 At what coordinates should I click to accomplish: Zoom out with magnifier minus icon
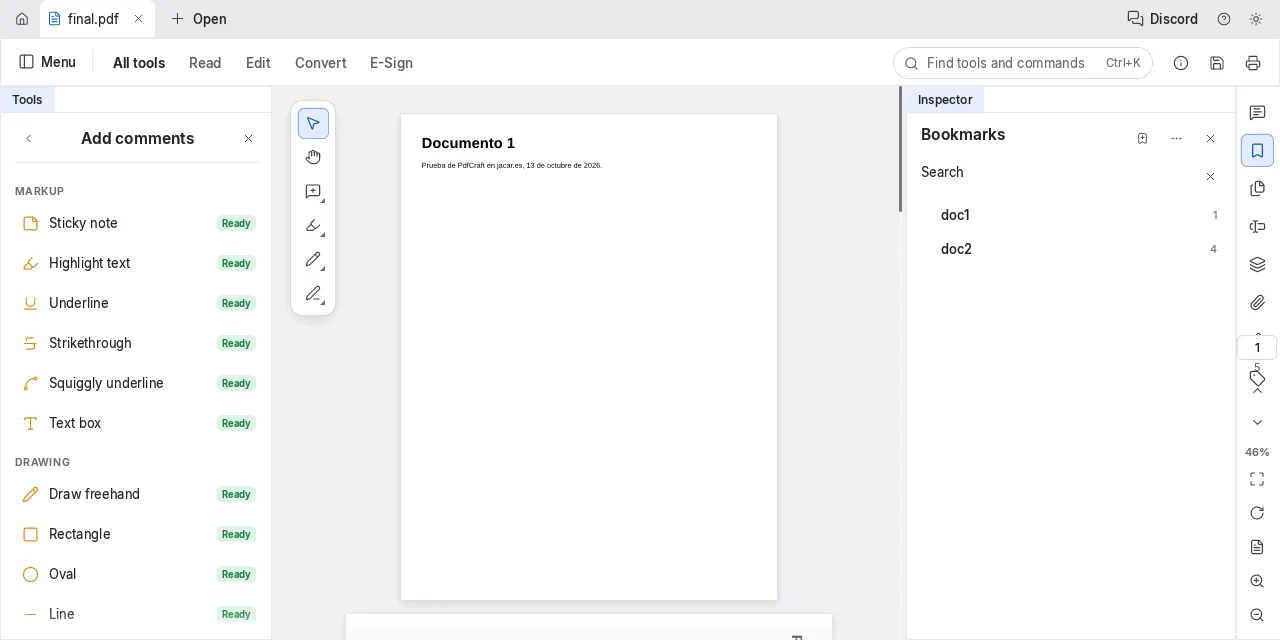(1258, 616)
